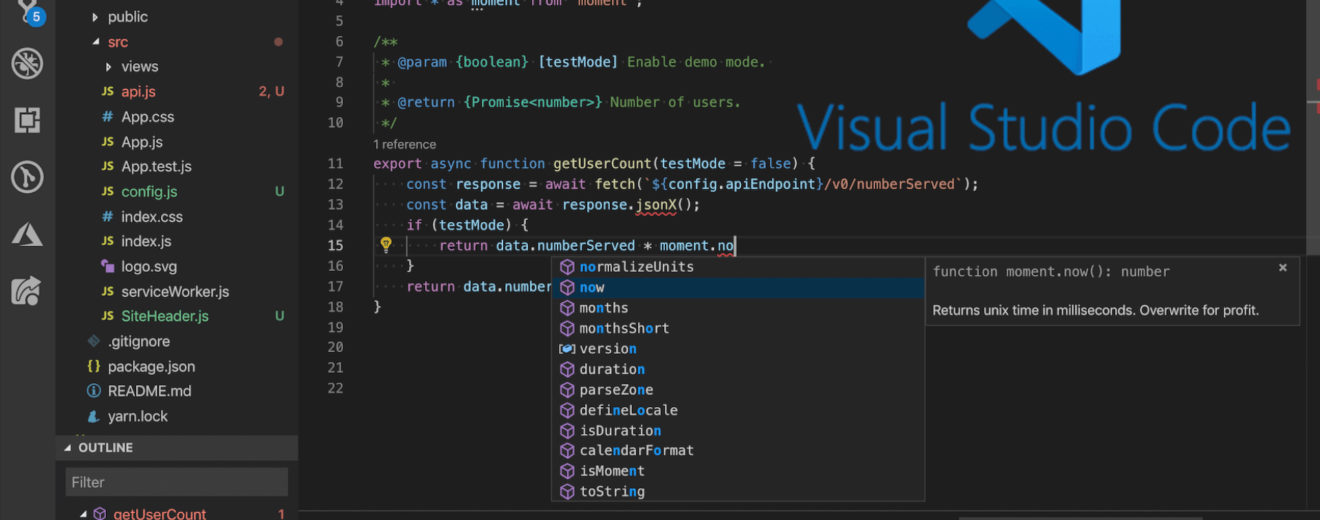This screenshot has height=520, width=1320.
Task: Open the Extensions view icon
Action: point(27,121)
